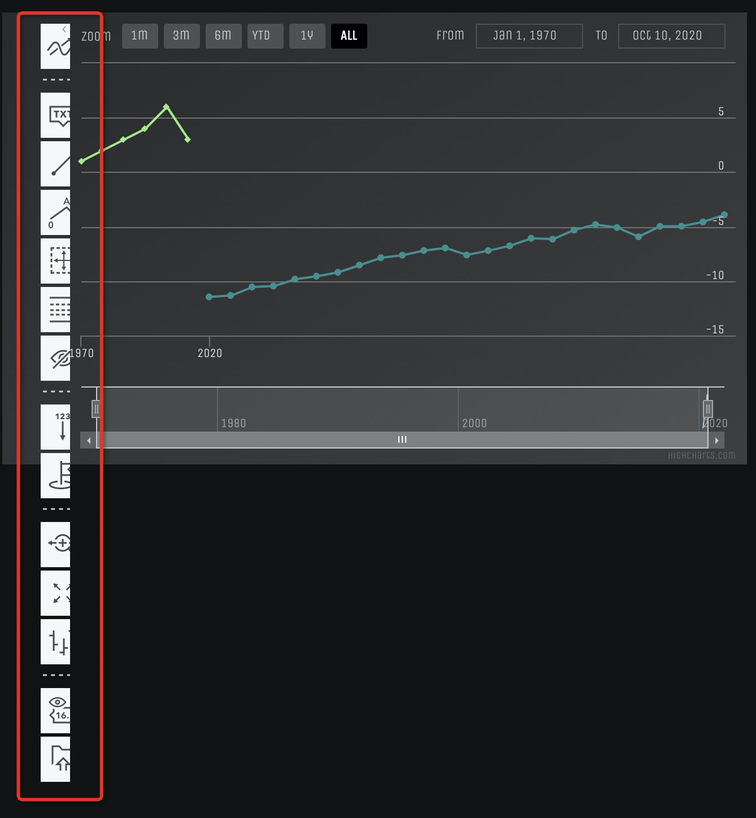Activate the zoom-in tool
Viewport: 756px width, 818px height.
click(x=55, y=544)
